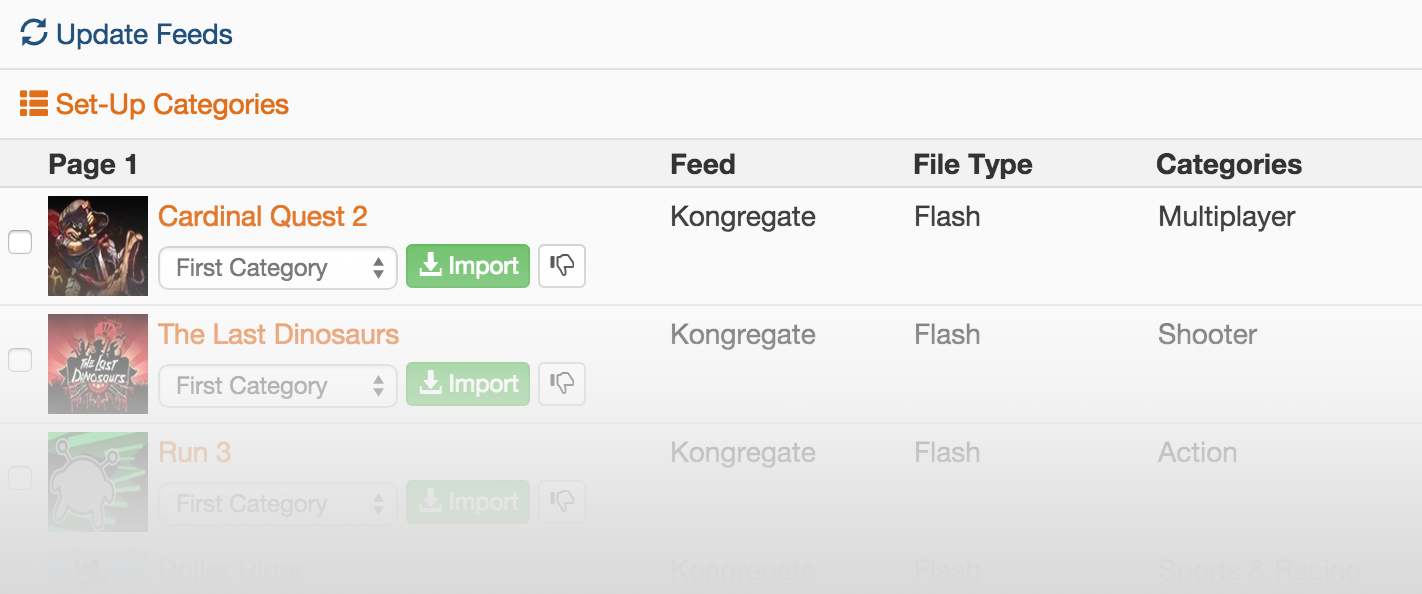Open First Category dropdown for The Last Dinosaurs
The image size is (1422, 594).
(278, 386)
